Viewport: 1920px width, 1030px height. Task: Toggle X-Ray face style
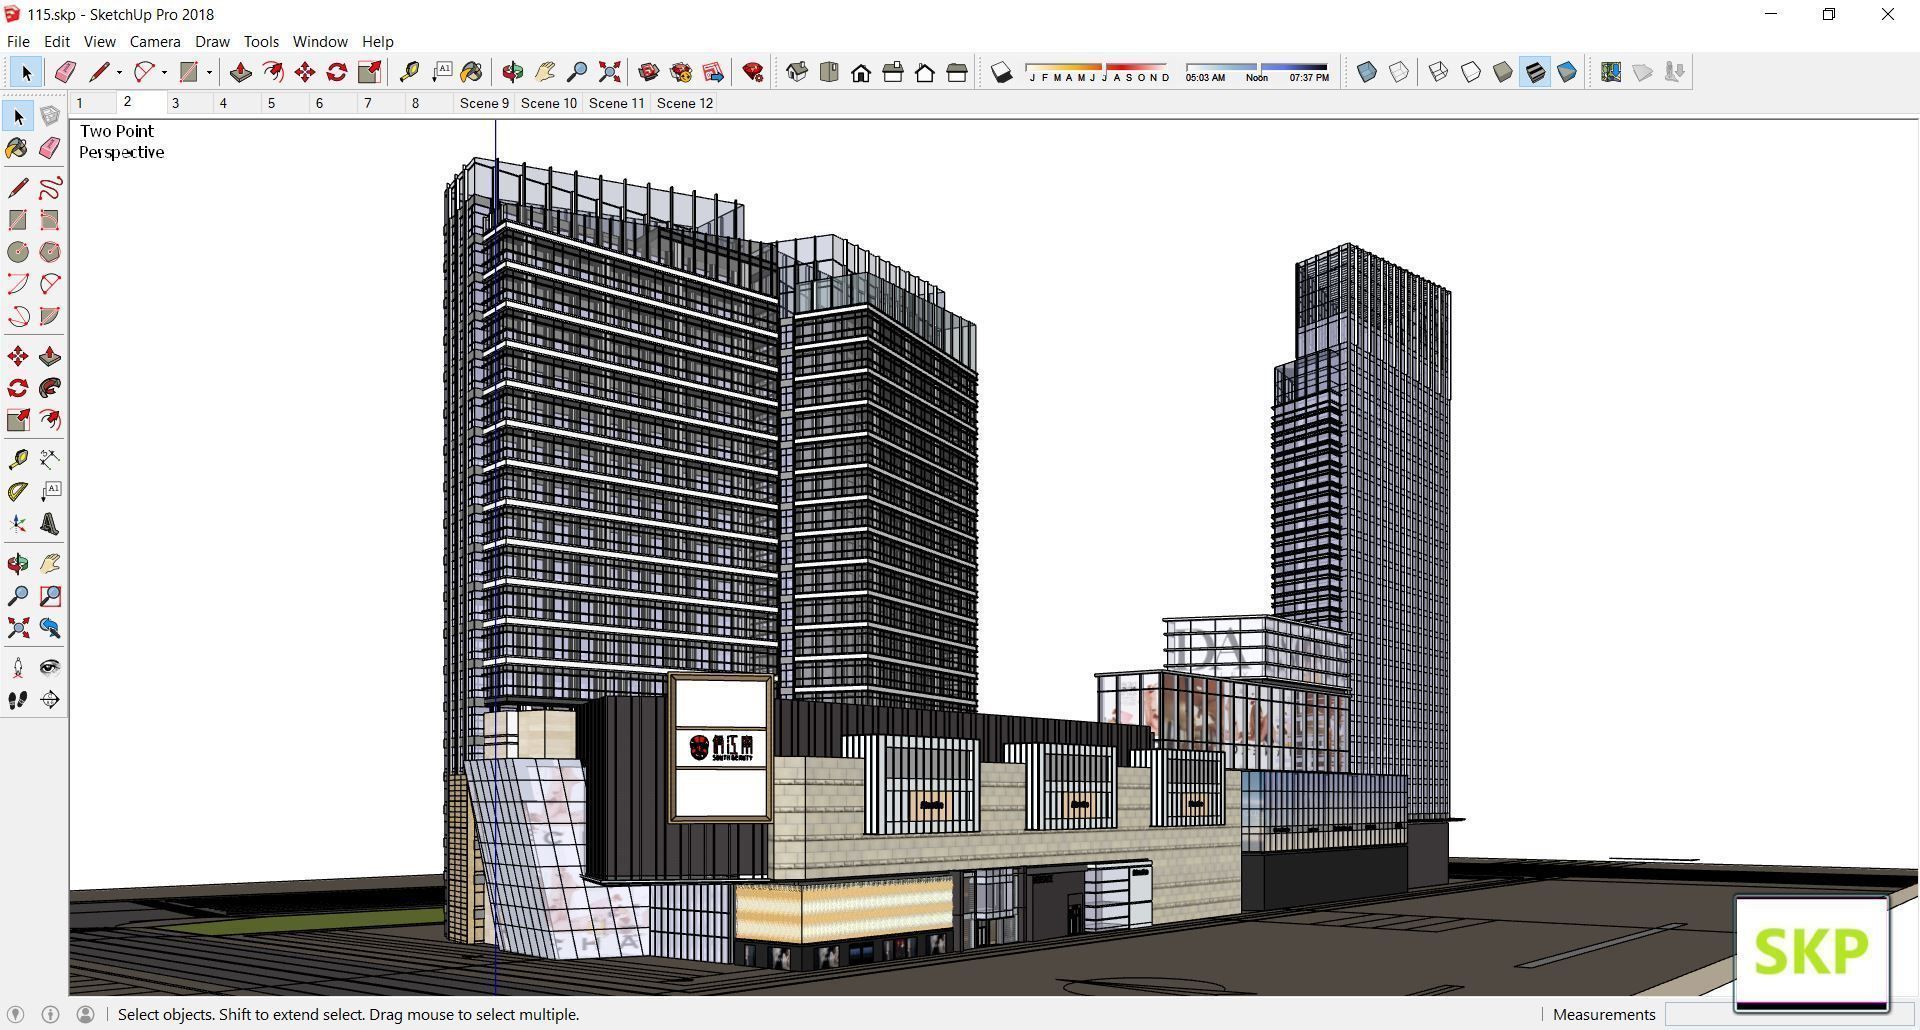click(x=1367, y=72)
